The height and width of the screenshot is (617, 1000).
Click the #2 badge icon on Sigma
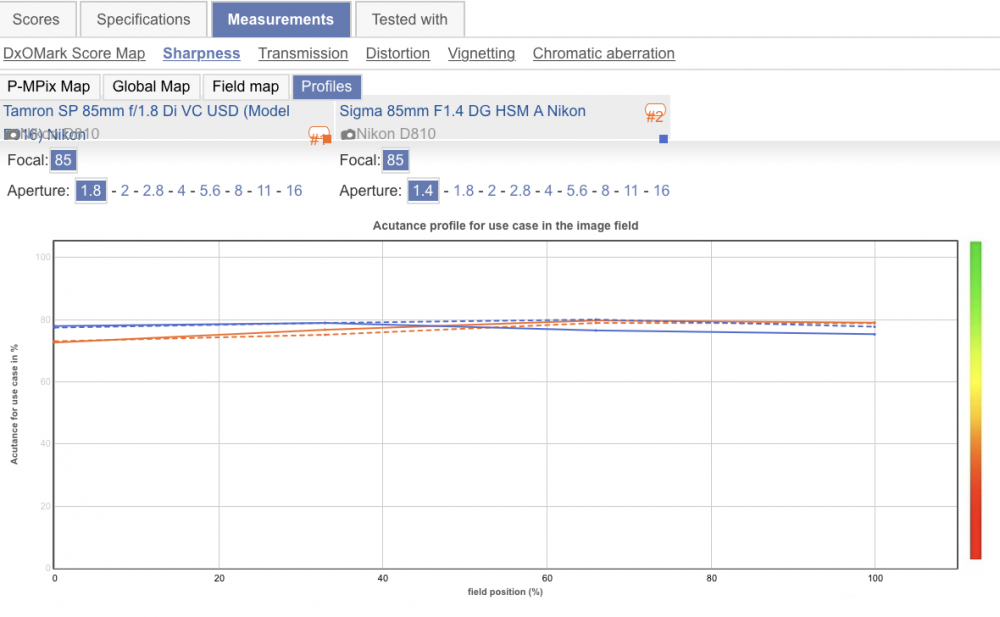point(655,114)
